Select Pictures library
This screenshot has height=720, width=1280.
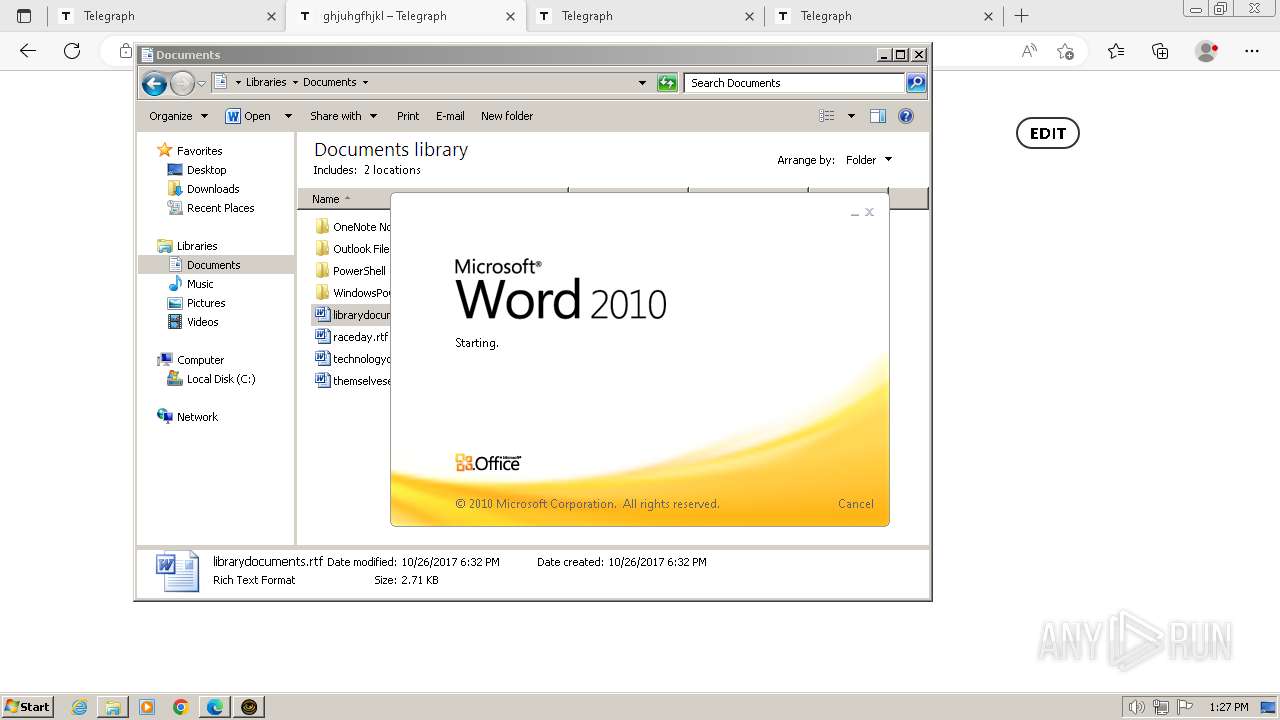pyautogui.click(x=206, y=303)
